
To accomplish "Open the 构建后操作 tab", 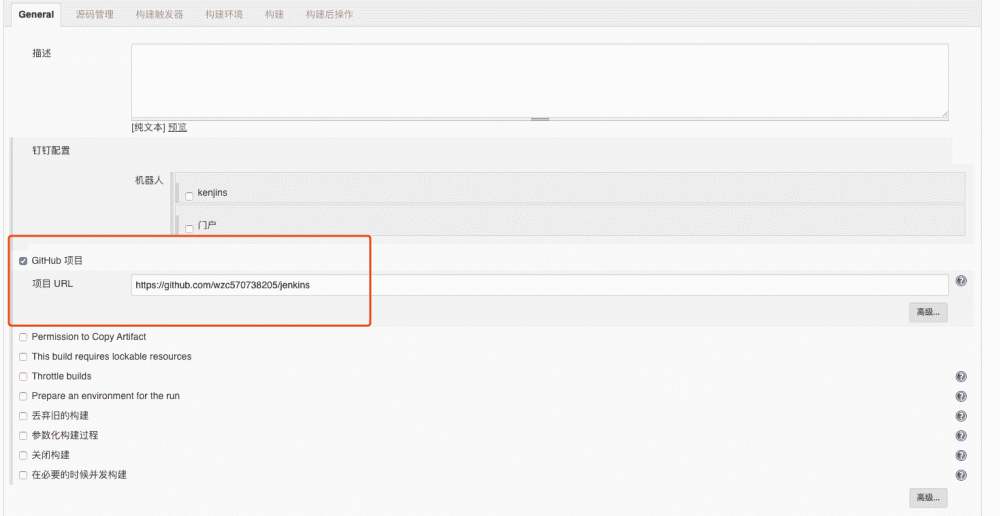I will (x=329, y=14).
